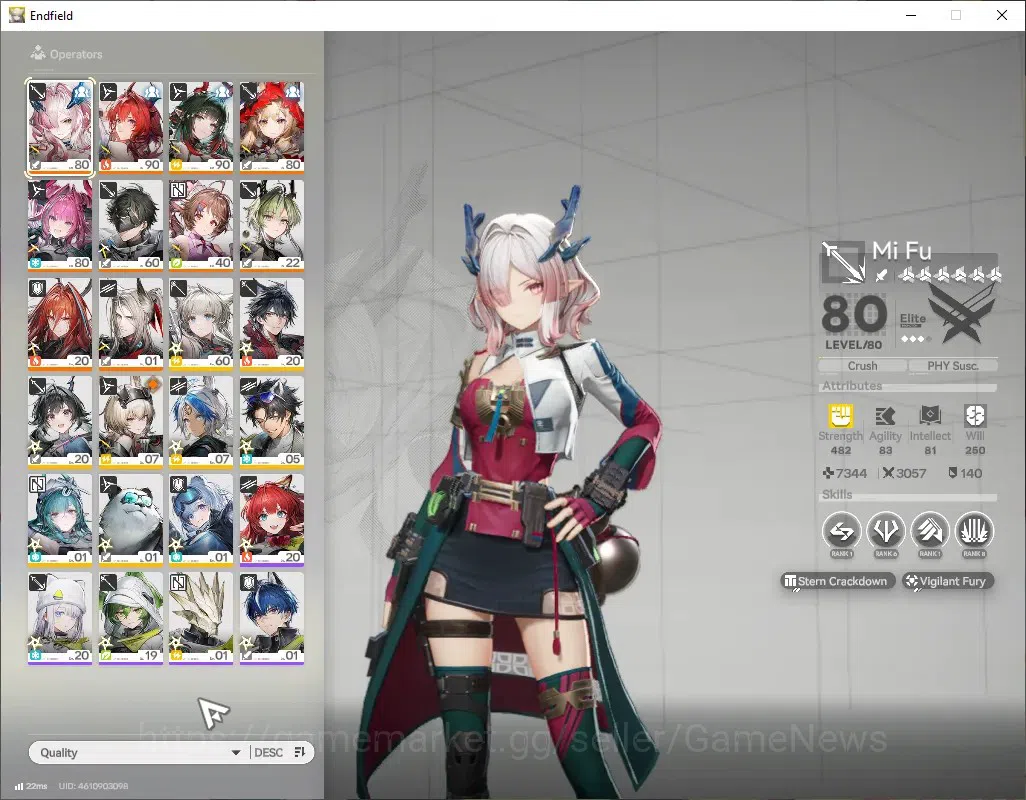Select blue-white bunny-eared level 07 operator

click(x=201, y=421)
